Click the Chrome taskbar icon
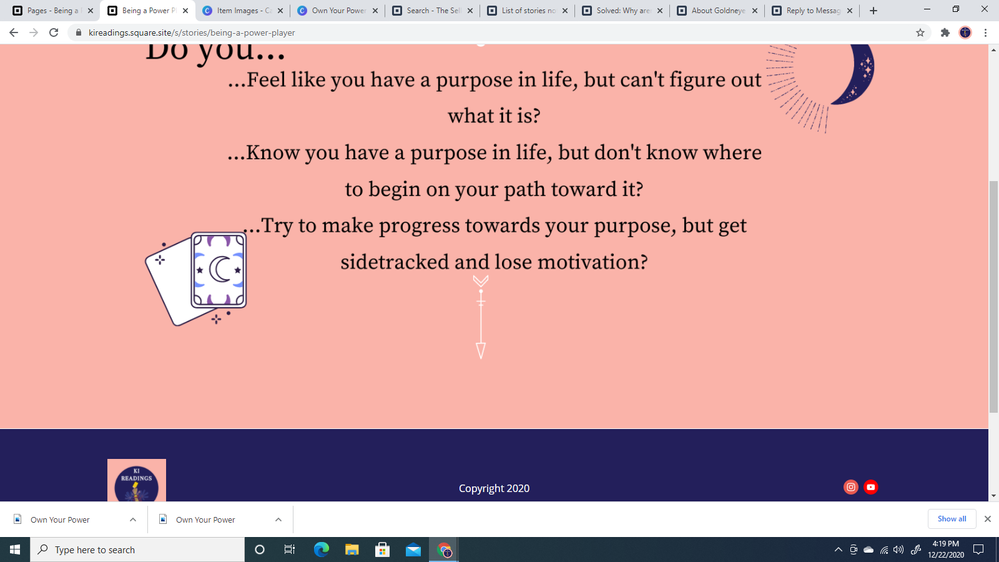The height and width of the screenshot is (562, 999). 444,549
